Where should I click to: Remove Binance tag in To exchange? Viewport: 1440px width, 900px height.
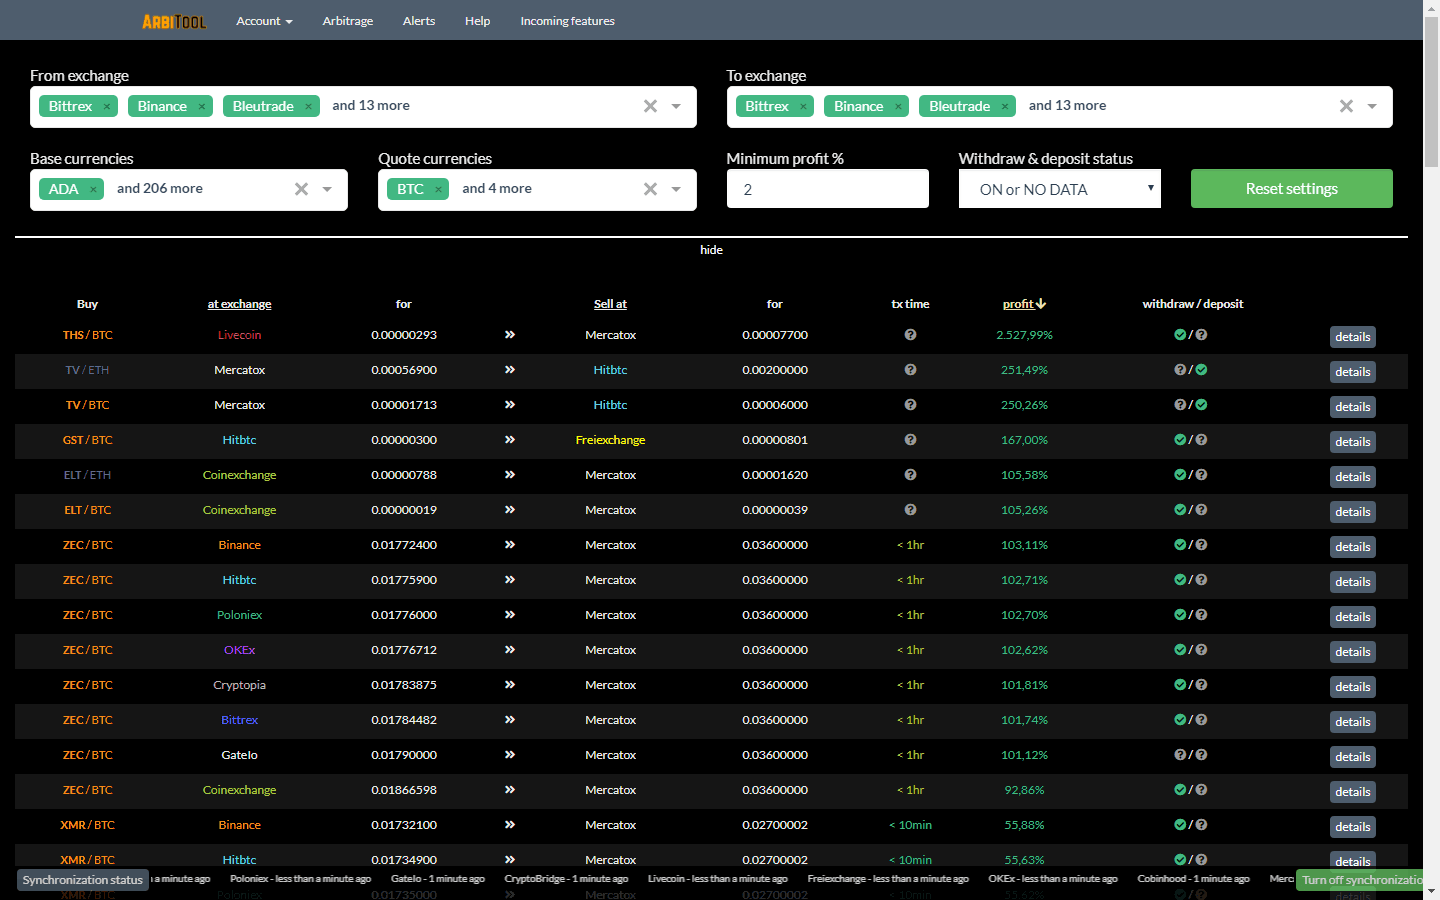pos(898,106)
